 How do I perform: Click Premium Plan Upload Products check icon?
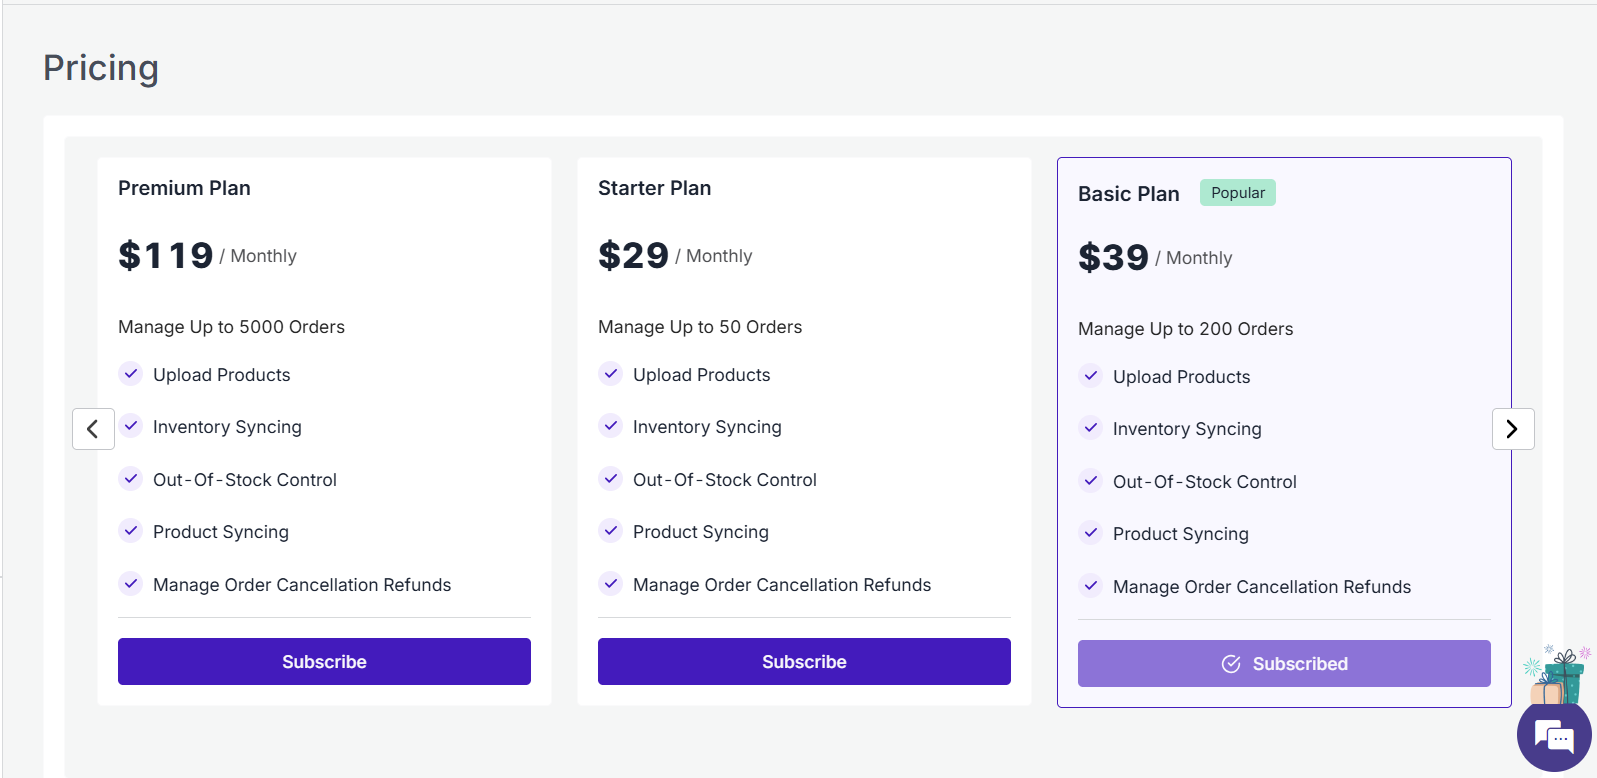point(131,374)
